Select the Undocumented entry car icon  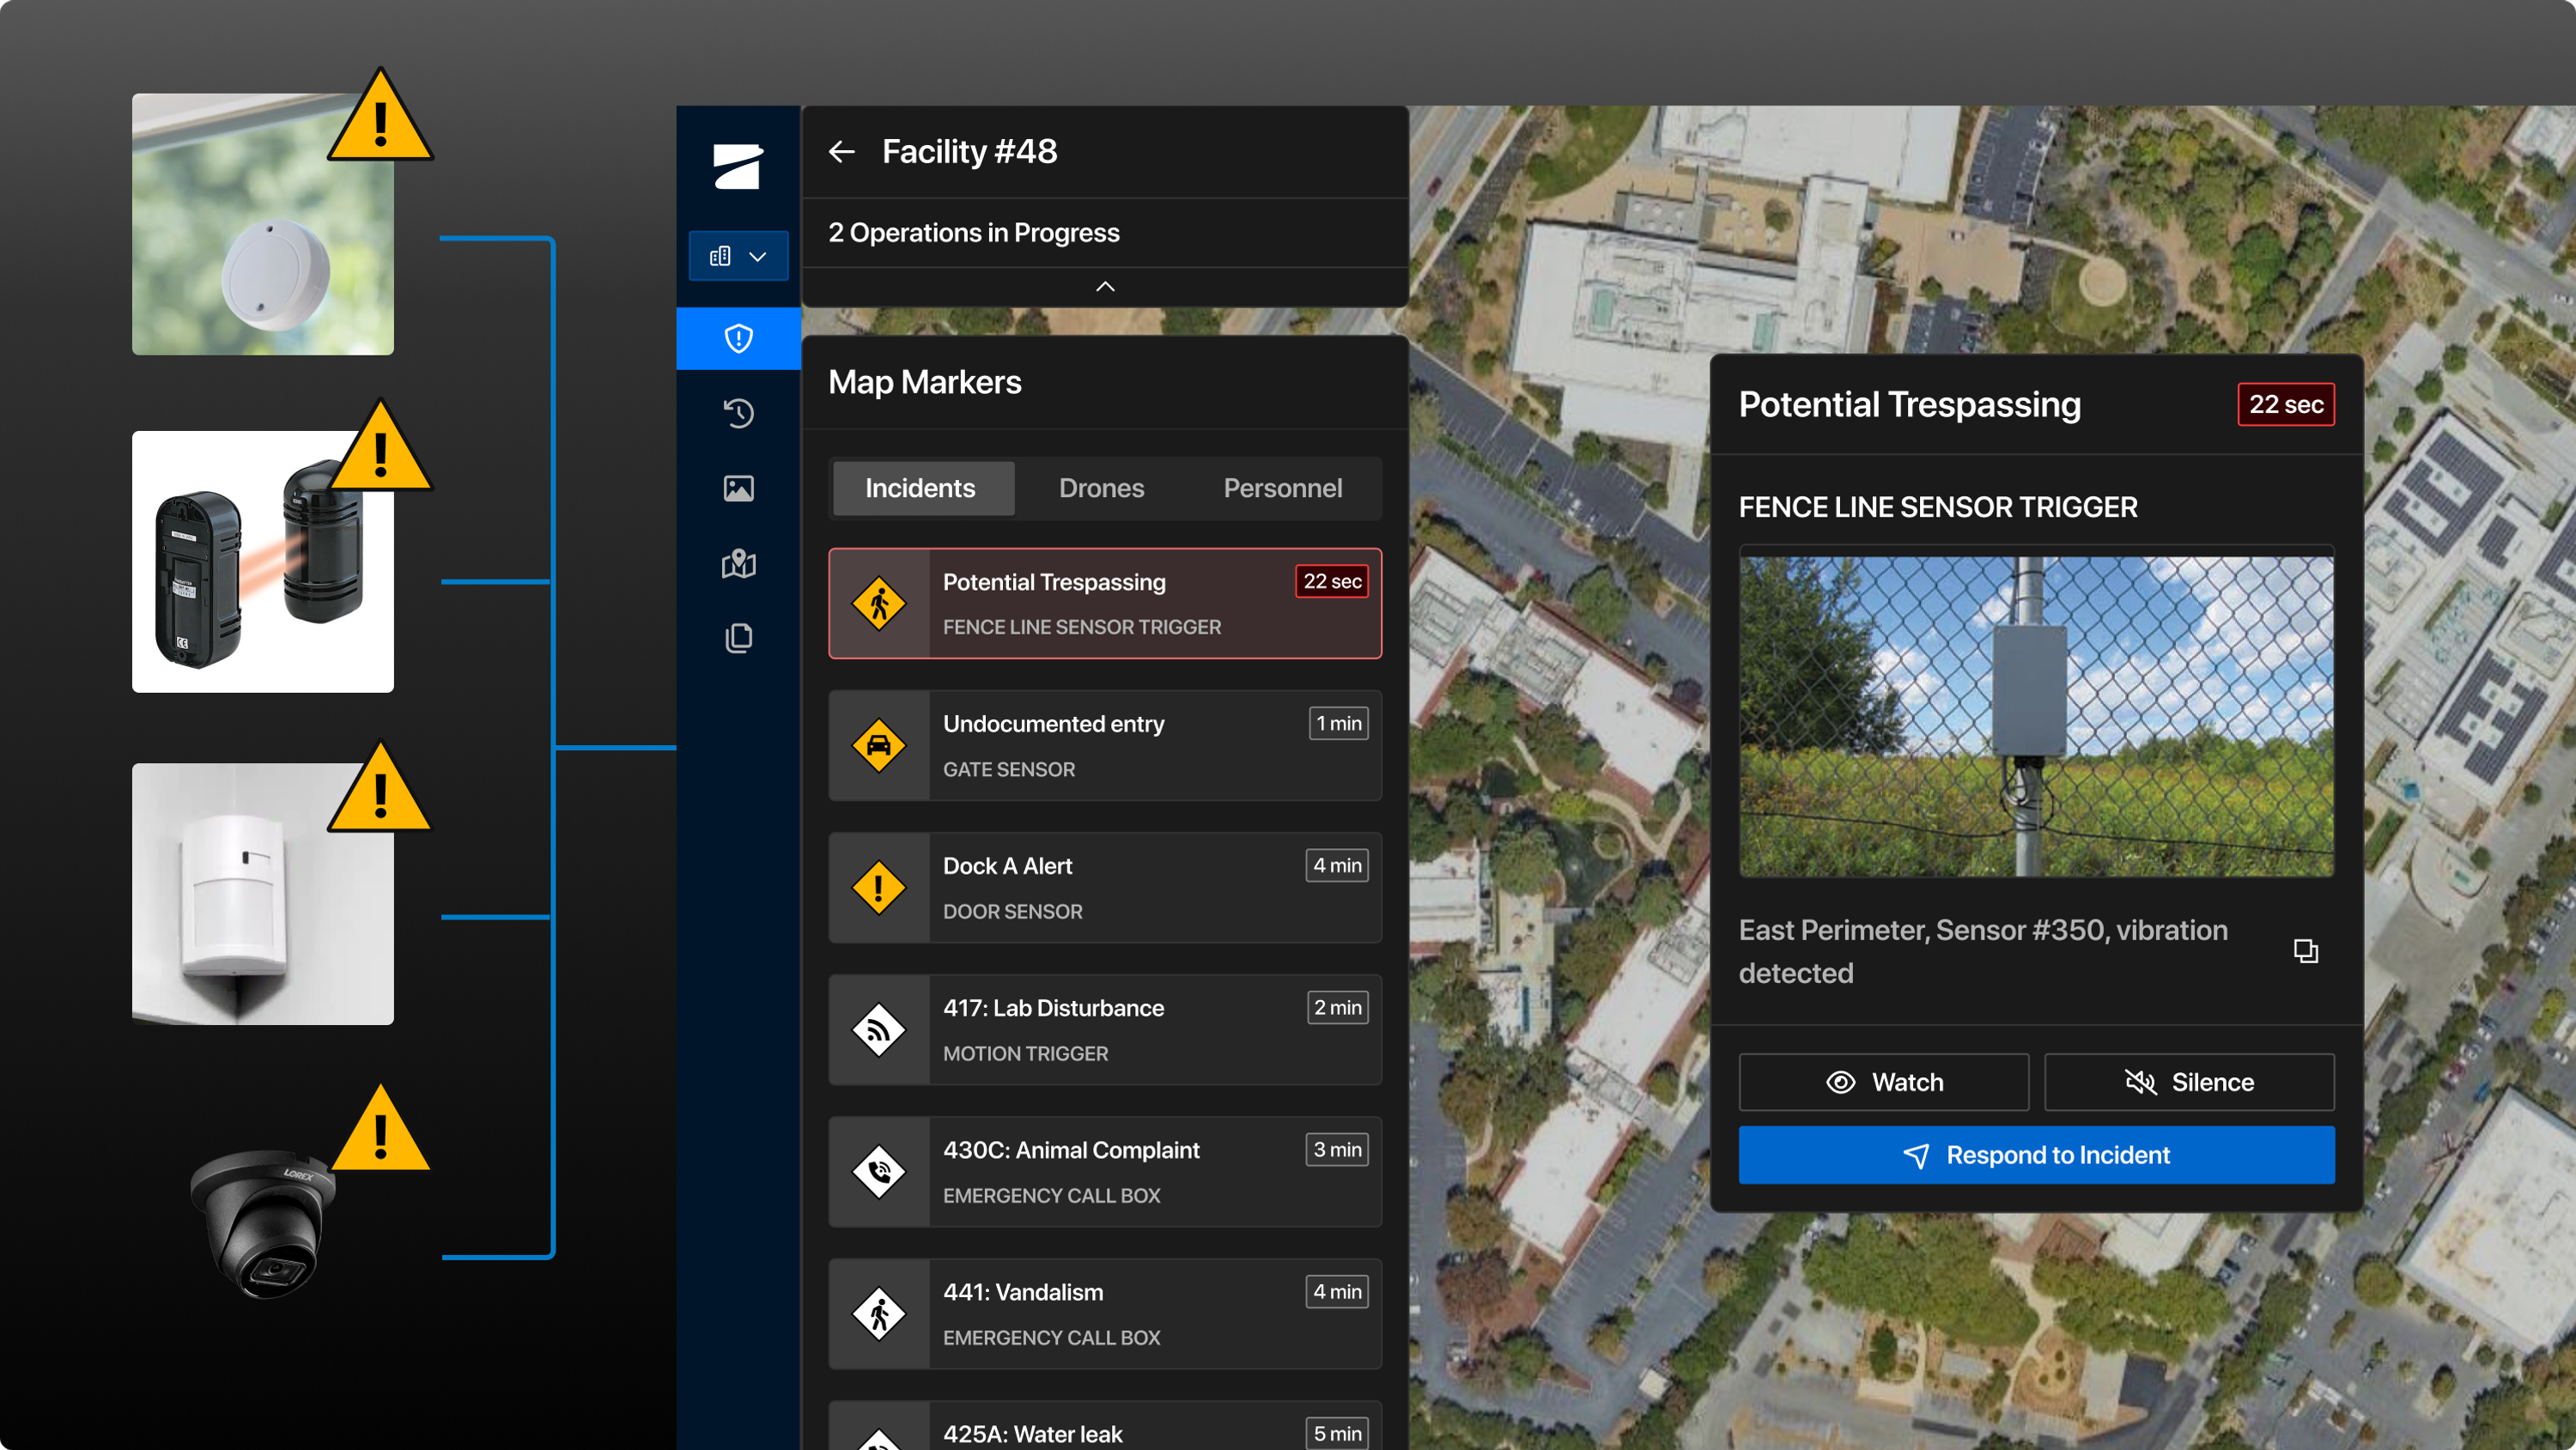879,746
